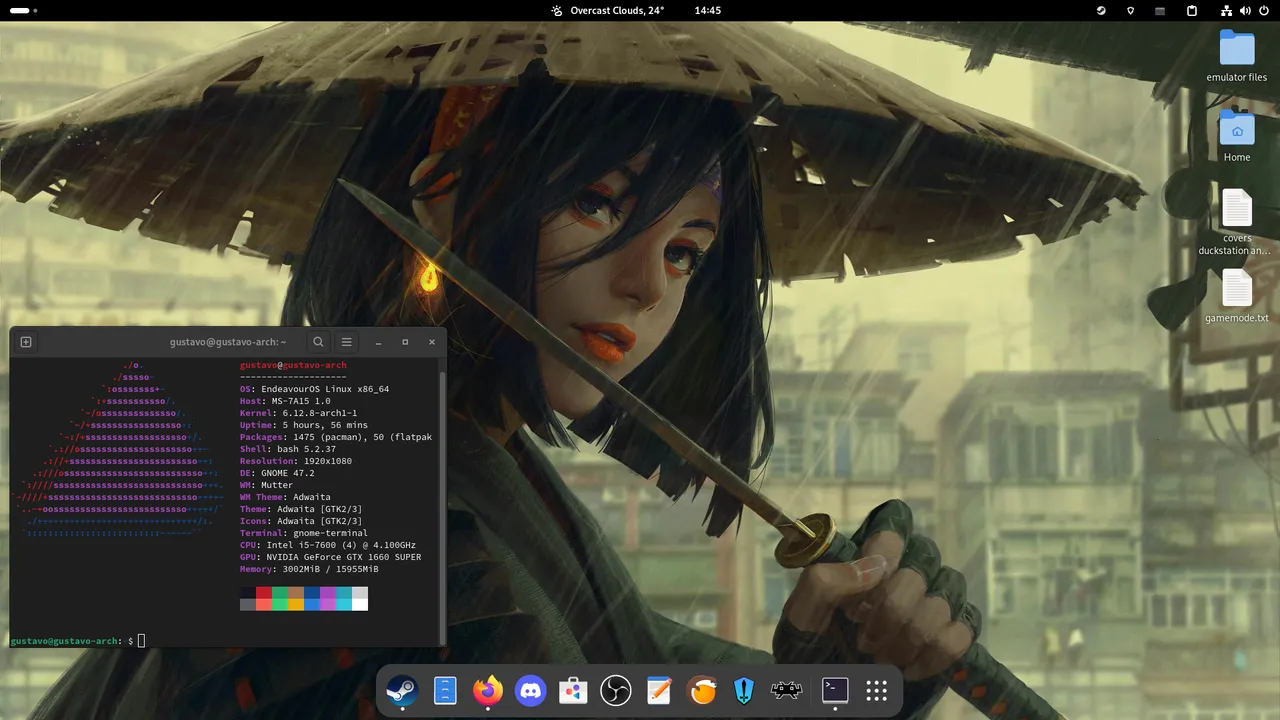1280x720 pixels.
Task: Open the power menu in the top bar
Action: point(1263,11)
